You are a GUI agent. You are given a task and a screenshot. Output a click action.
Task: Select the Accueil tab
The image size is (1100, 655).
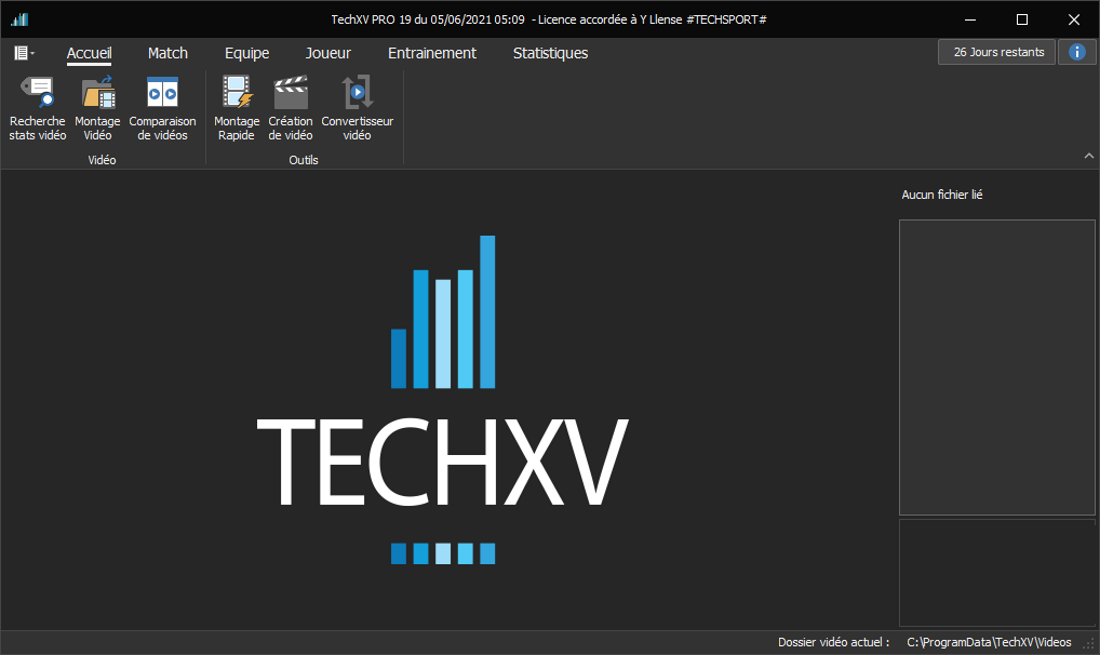(89, 53)
